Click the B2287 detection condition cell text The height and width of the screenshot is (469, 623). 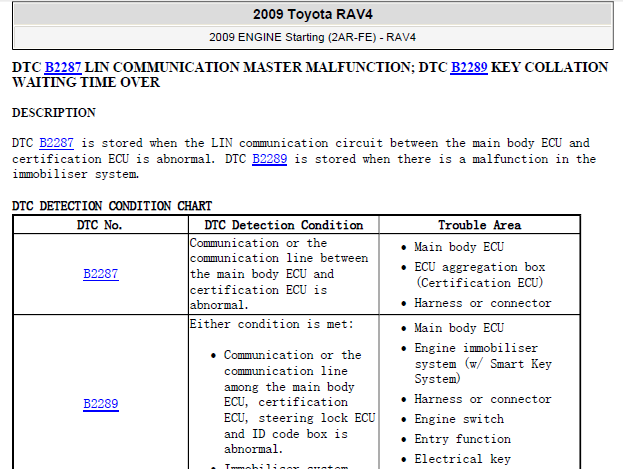pos(279,274)
